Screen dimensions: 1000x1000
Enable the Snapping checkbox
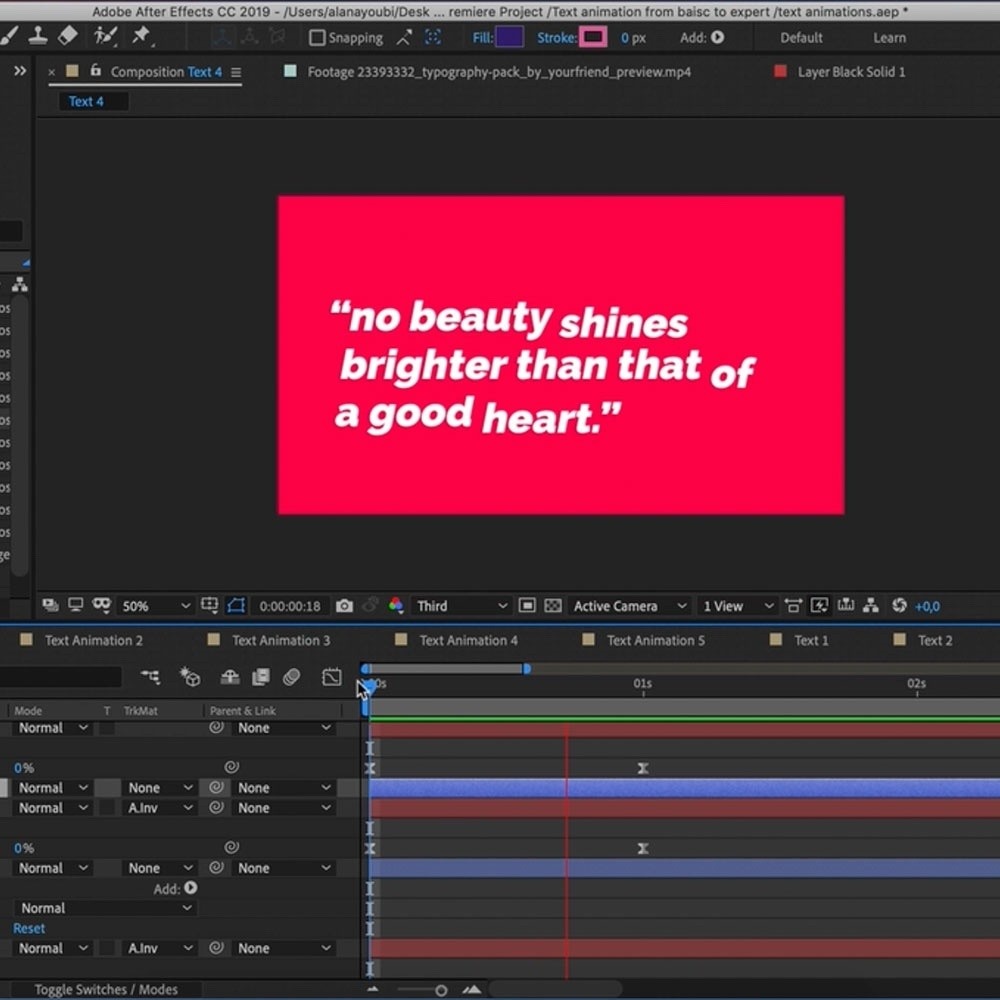(317, 38)
